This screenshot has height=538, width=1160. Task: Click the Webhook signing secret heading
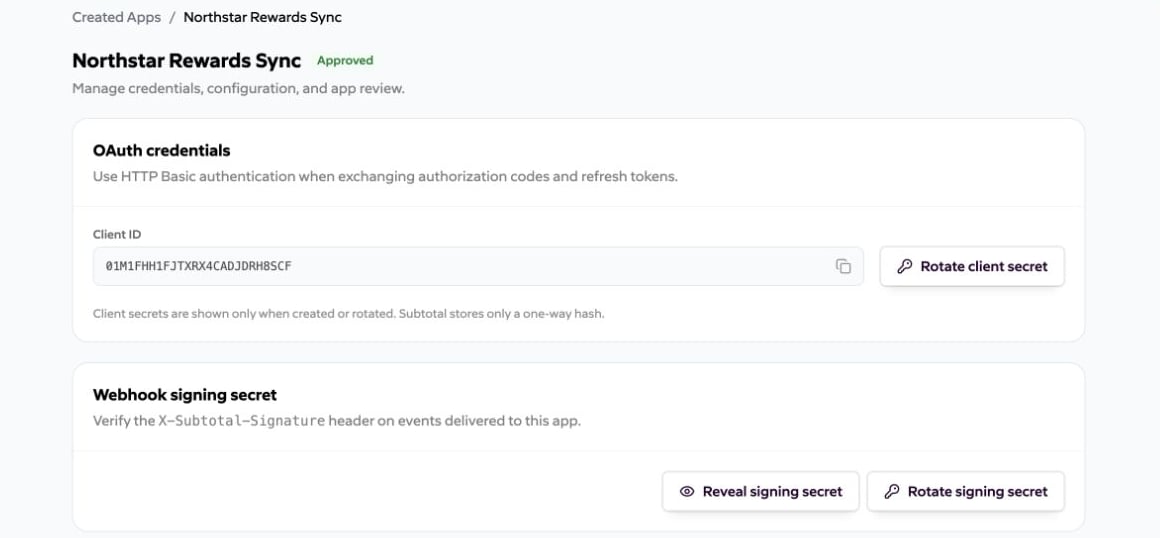tap(185, 394)
